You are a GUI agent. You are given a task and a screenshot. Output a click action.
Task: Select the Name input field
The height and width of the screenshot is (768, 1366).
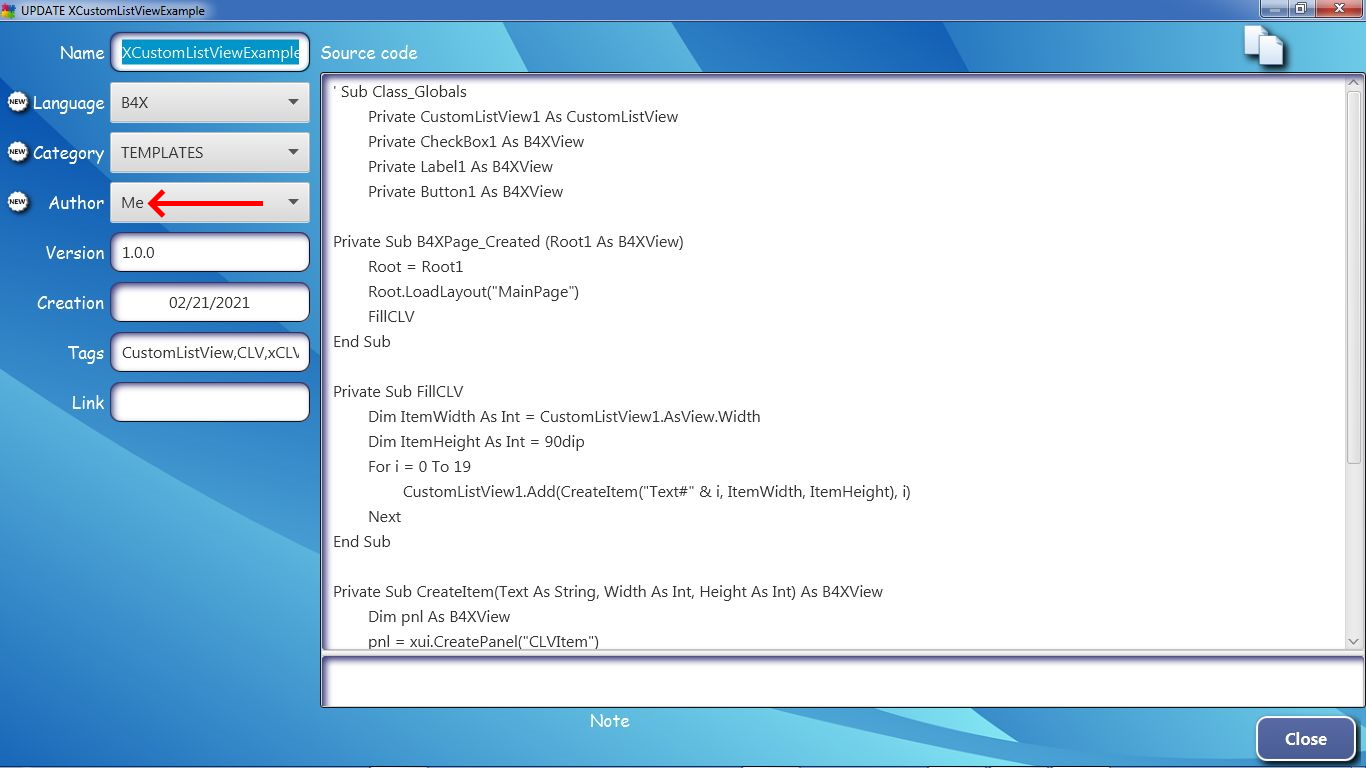click(x=210, y=53)
